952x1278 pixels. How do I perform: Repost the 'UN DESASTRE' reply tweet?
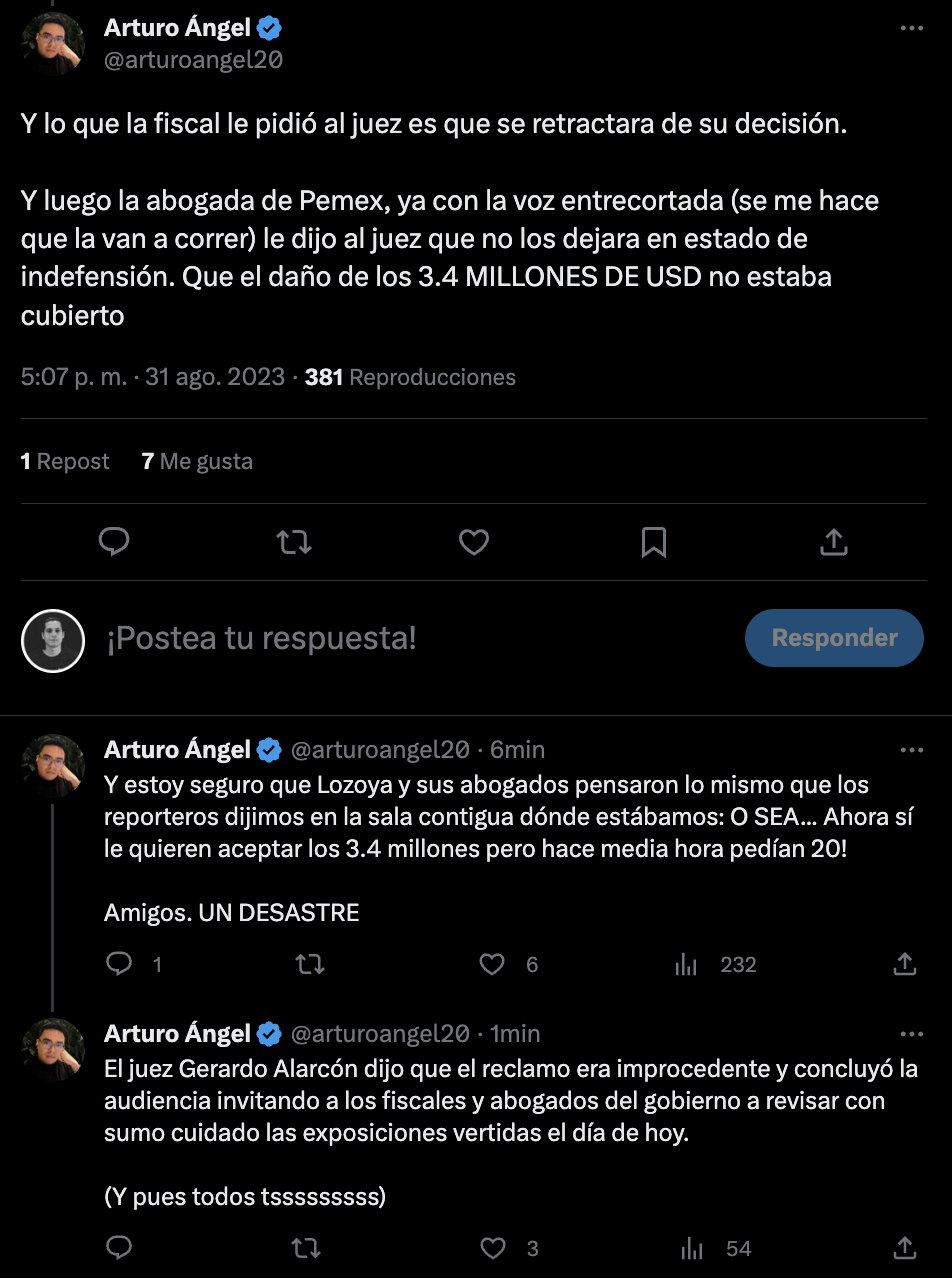click(309, 964)
